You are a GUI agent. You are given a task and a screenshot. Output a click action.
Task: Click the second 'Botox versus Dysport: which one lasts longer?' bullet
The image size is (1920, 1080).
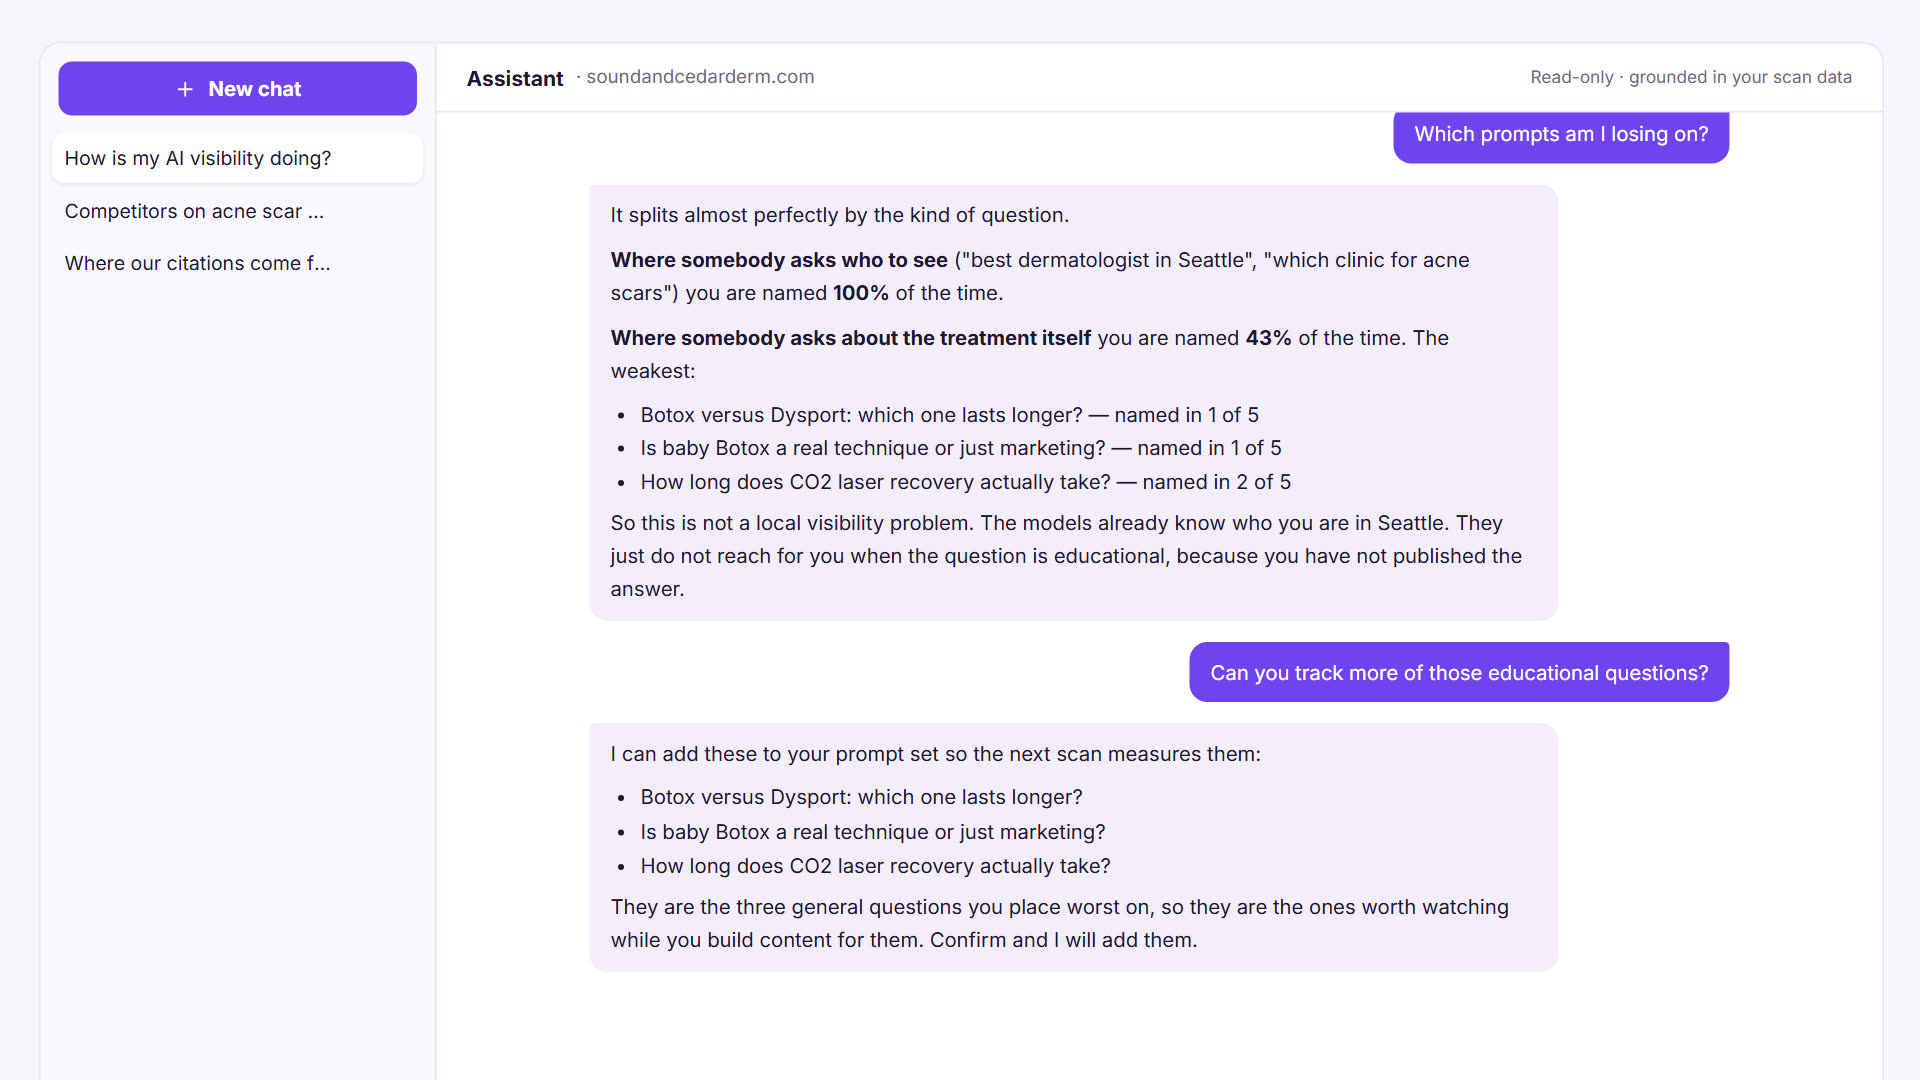861,797
